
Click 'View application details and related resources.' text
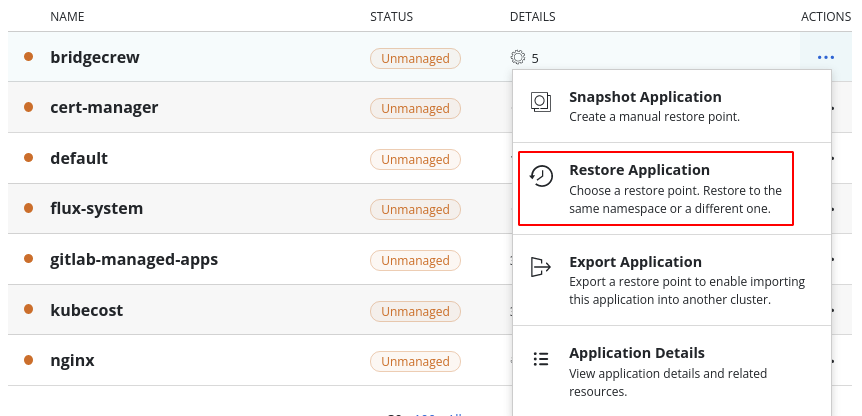(x=667, y=382)
